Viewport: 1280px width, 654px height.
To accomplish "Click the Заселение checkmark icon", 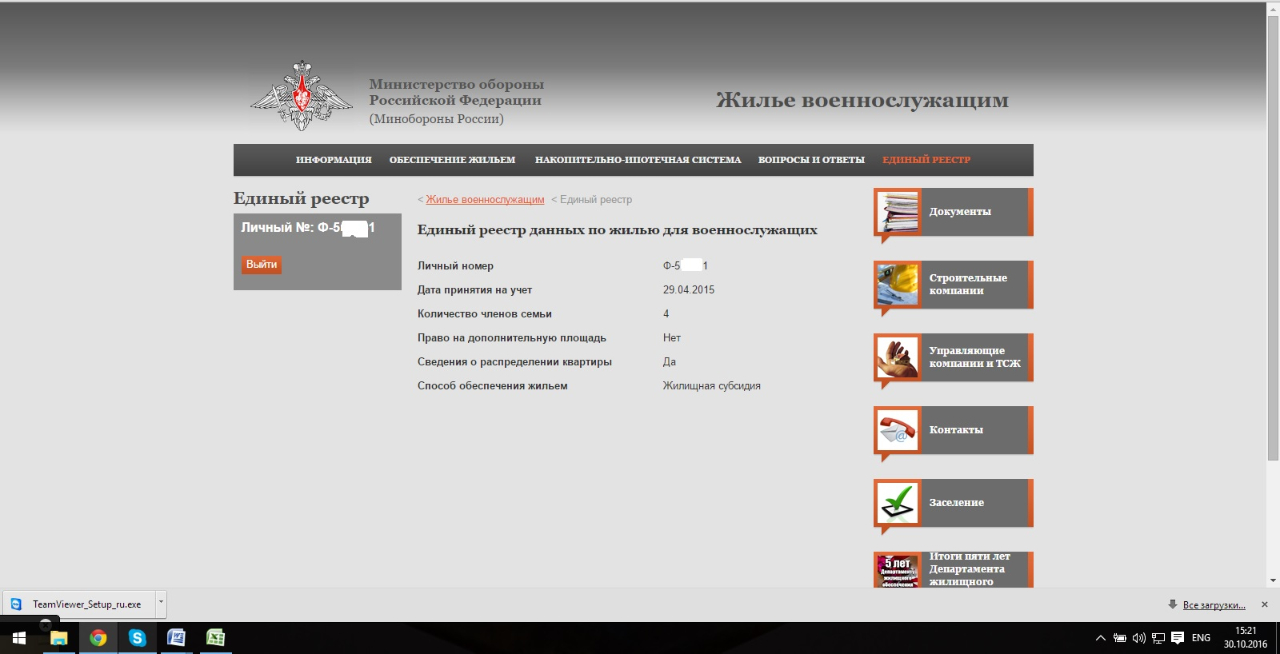I will tap(897, 502).
